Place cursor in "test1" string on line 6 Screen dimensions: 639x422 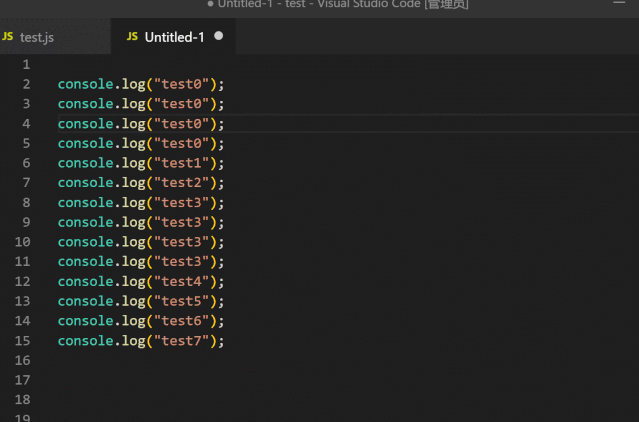click(181, 163)
